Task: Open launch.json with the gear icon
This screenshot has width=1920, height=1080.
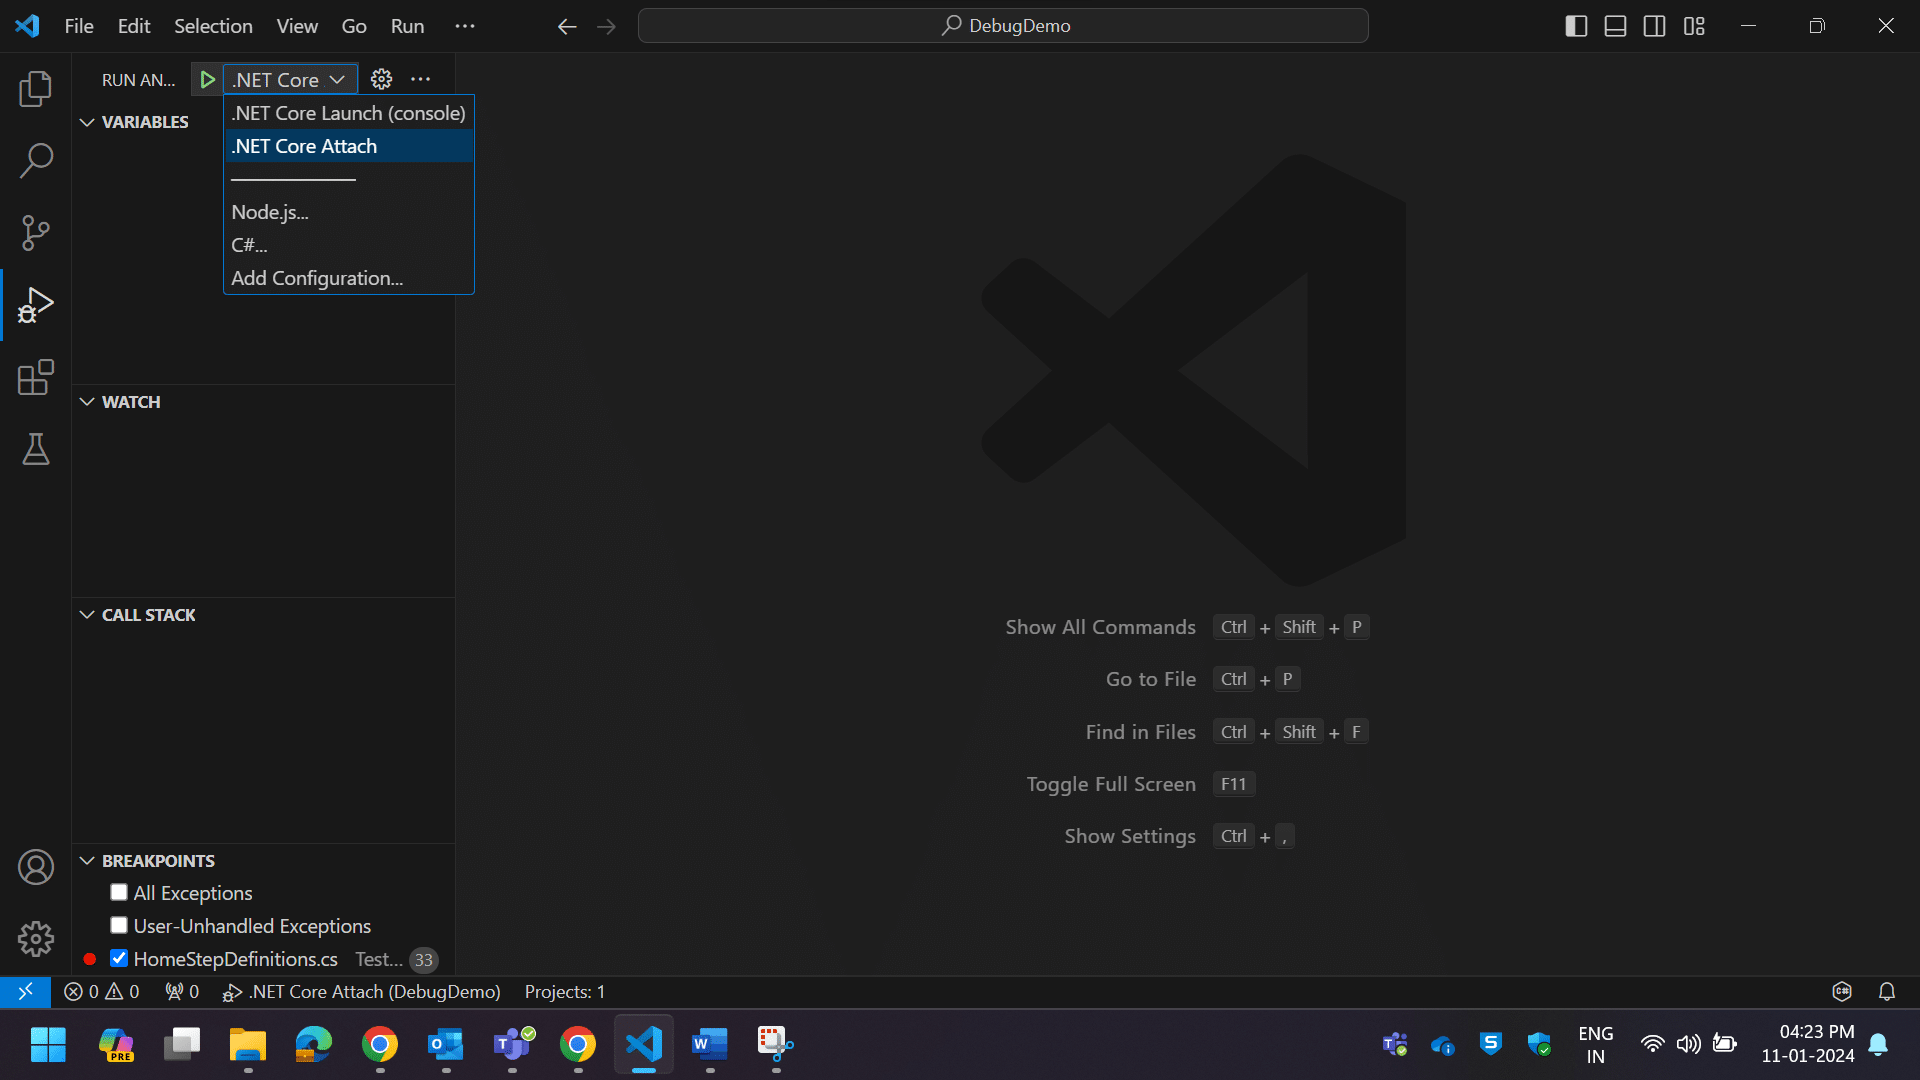Action: point(381,79)
